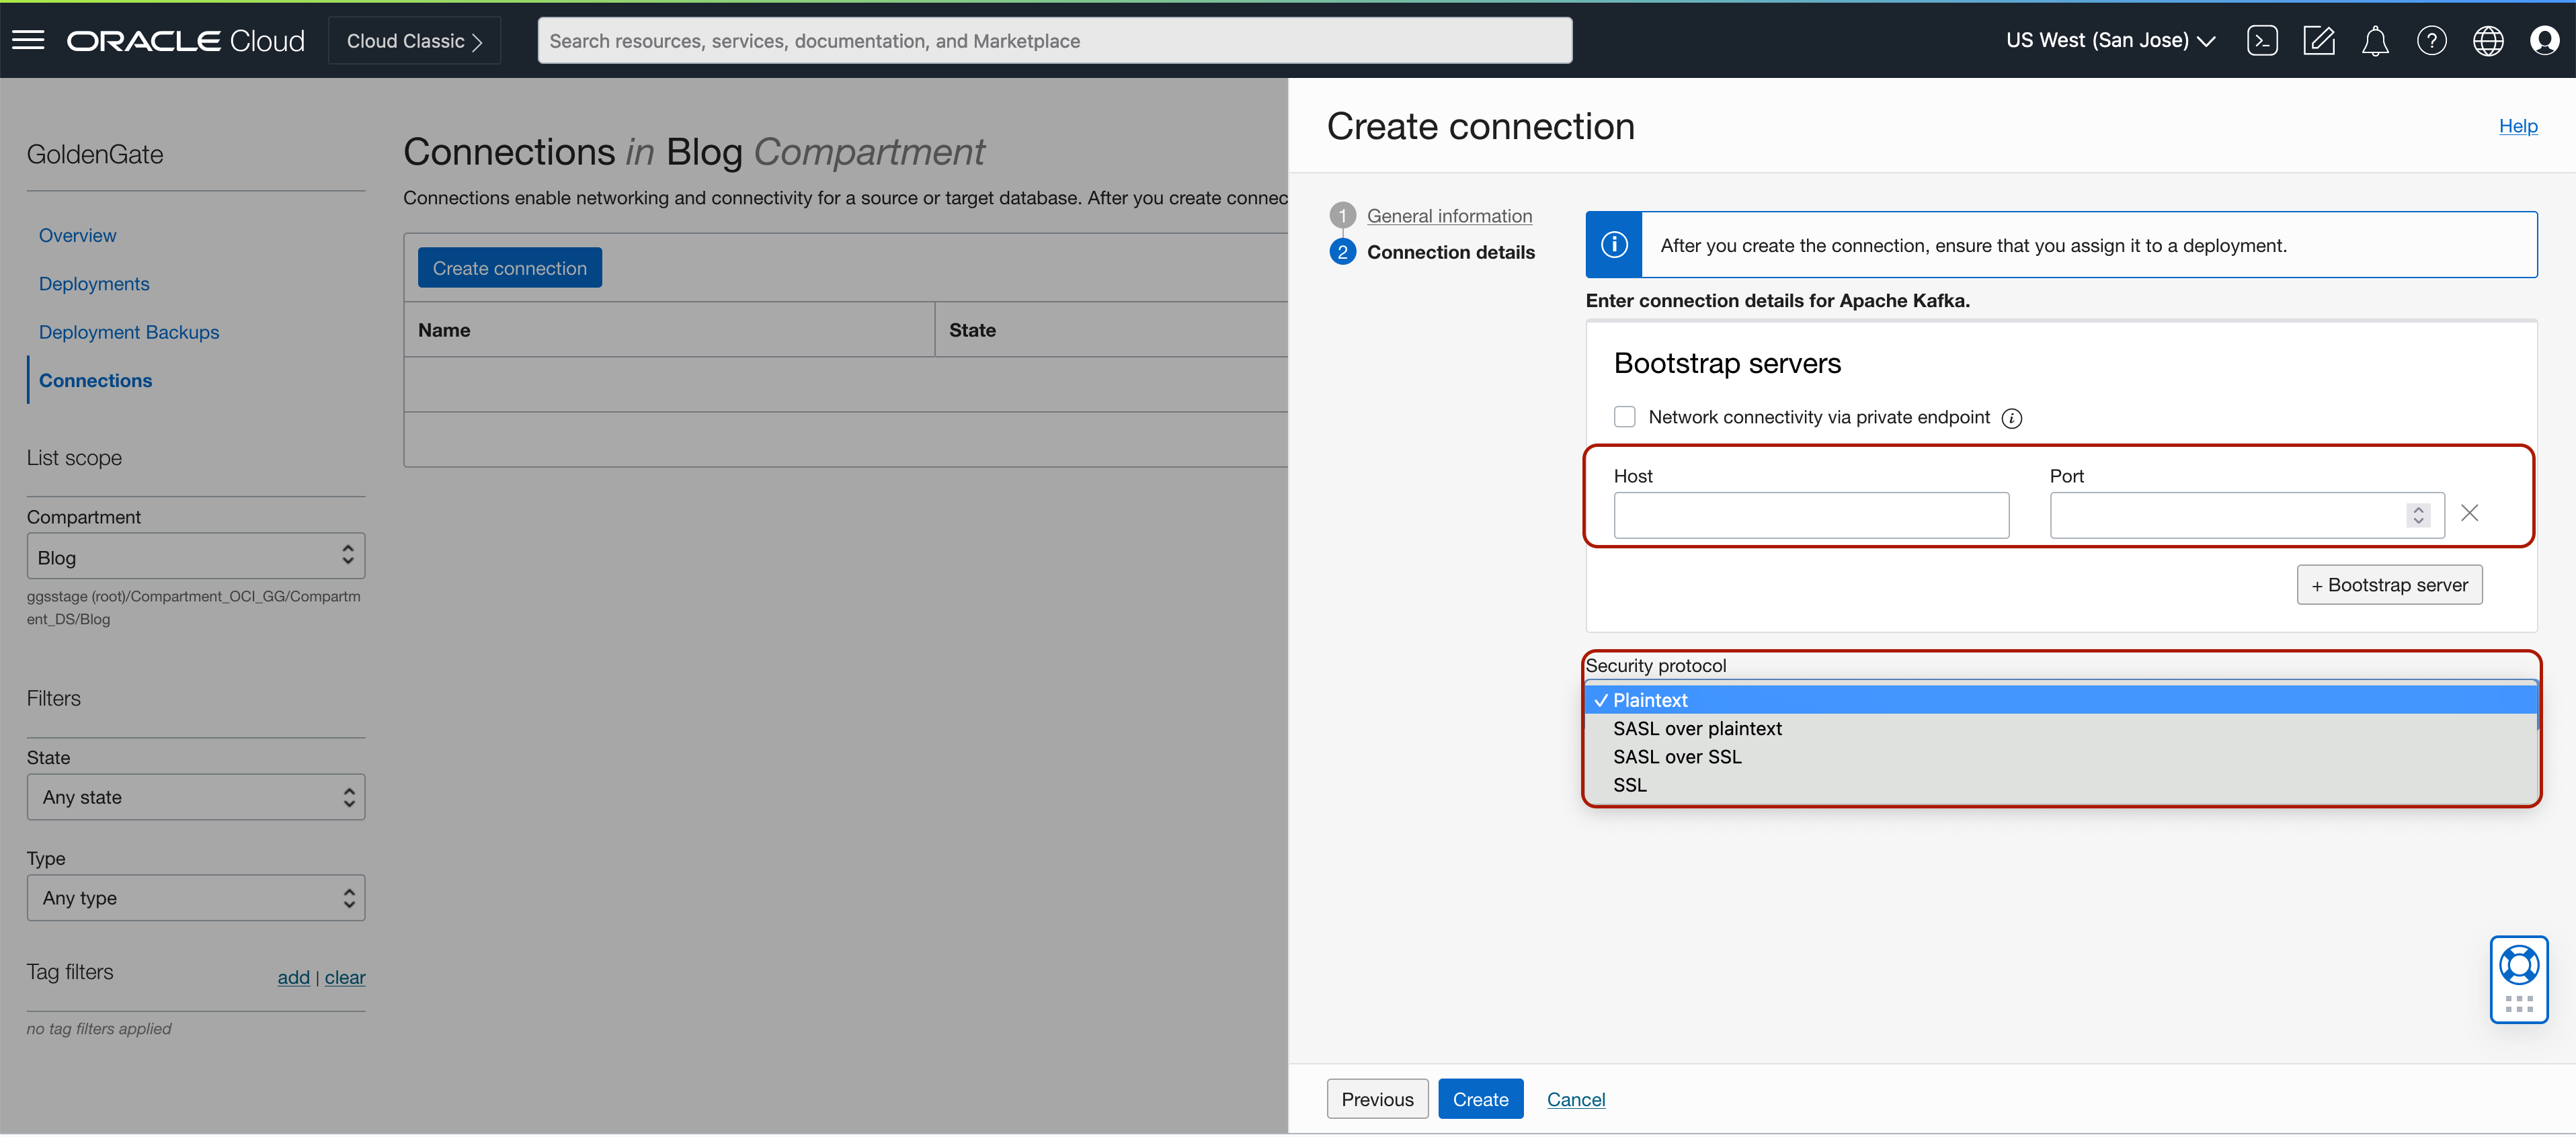Image resolution: width=2576 pixels, height=1137 pixels.
Task: Expand the US West region selector
Action: click(x=2111, y=40)
